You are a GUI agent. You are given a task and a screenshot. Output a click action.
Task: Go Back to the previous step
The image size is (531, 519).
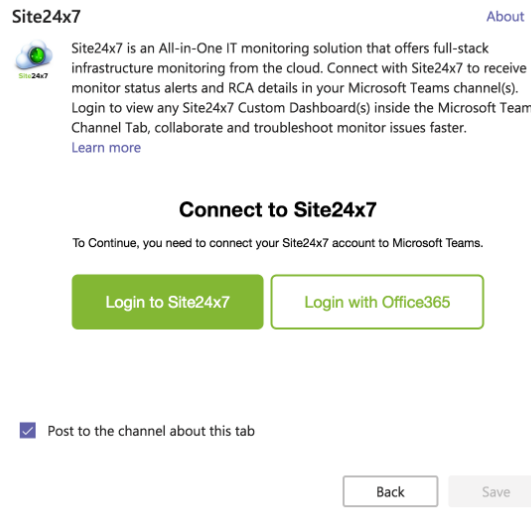390,492
